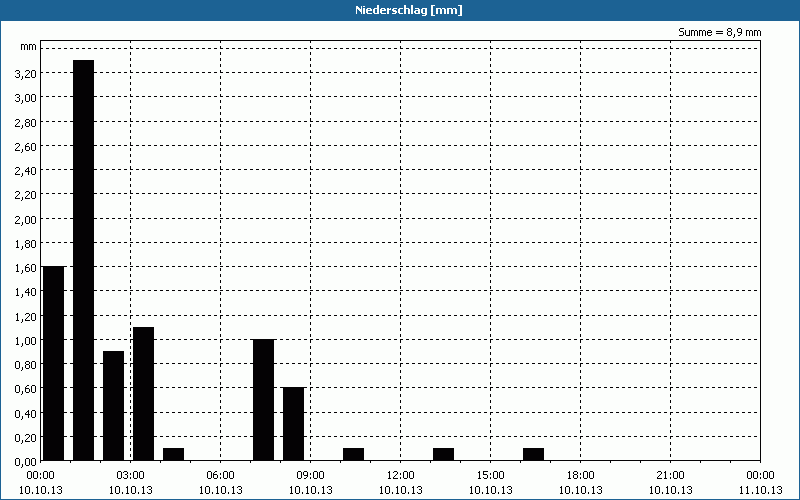Click the 0,20 y-axis label
This screenshot has width=800, height=500.
26,437
